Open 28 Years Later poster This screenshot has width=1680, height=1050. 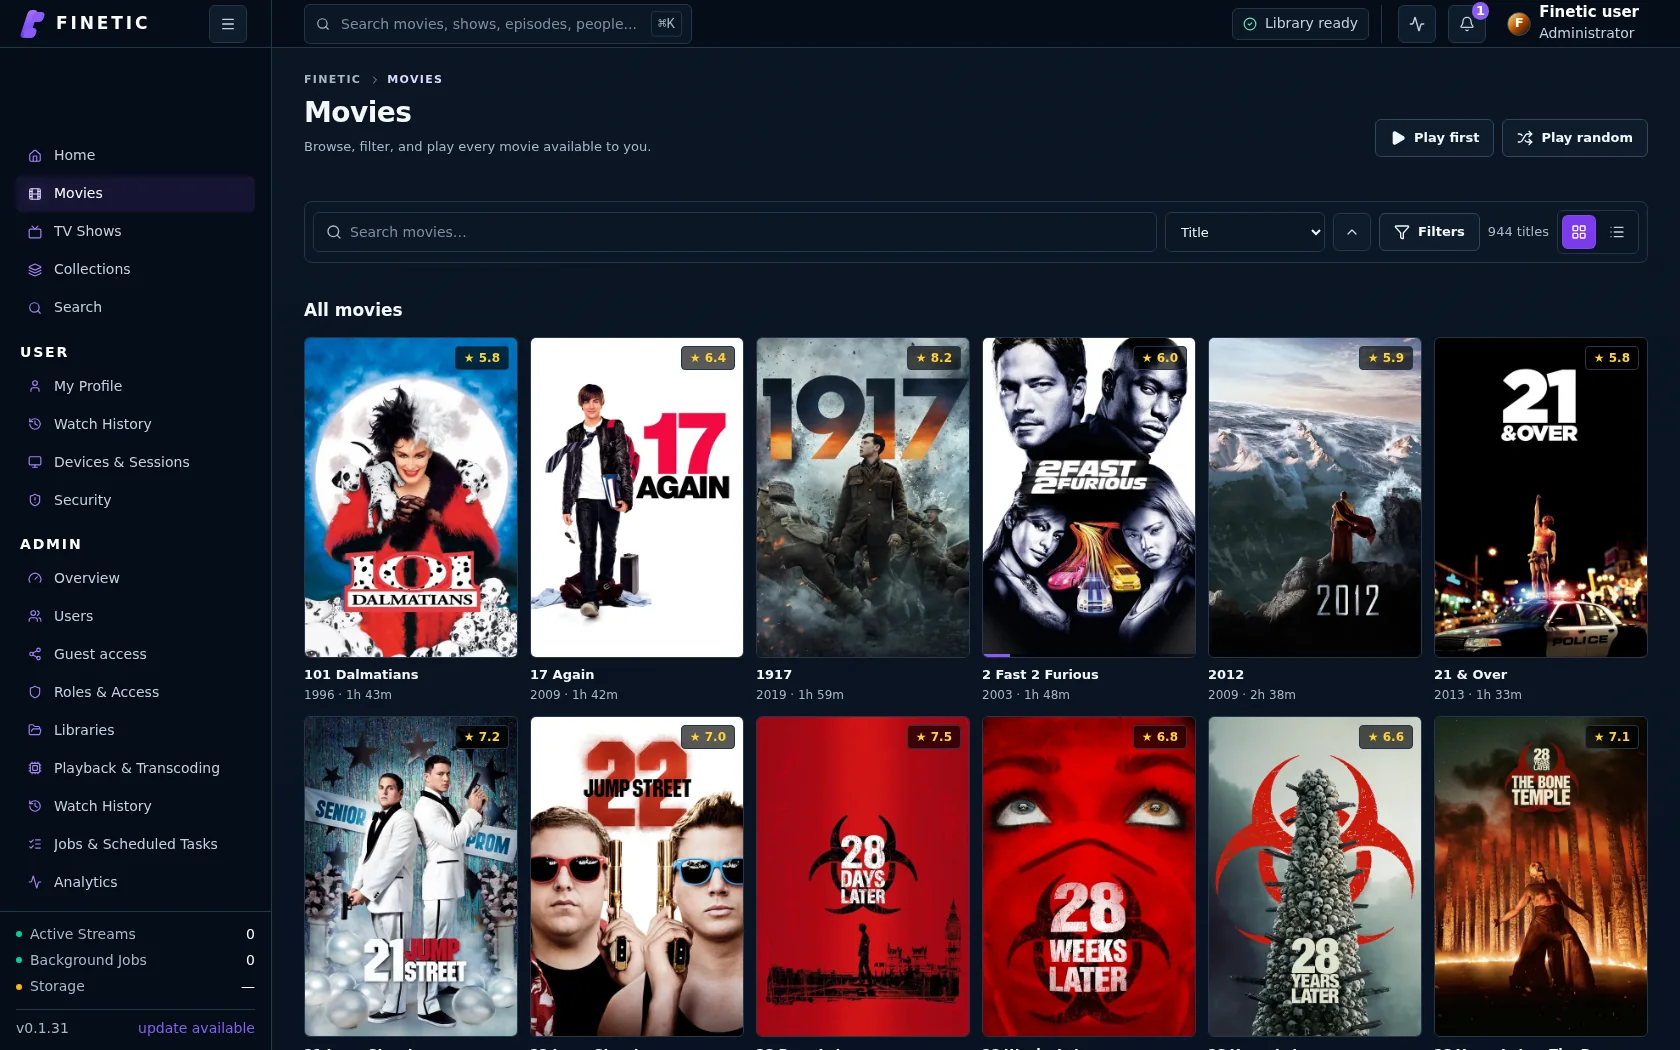click(1315, 876)
